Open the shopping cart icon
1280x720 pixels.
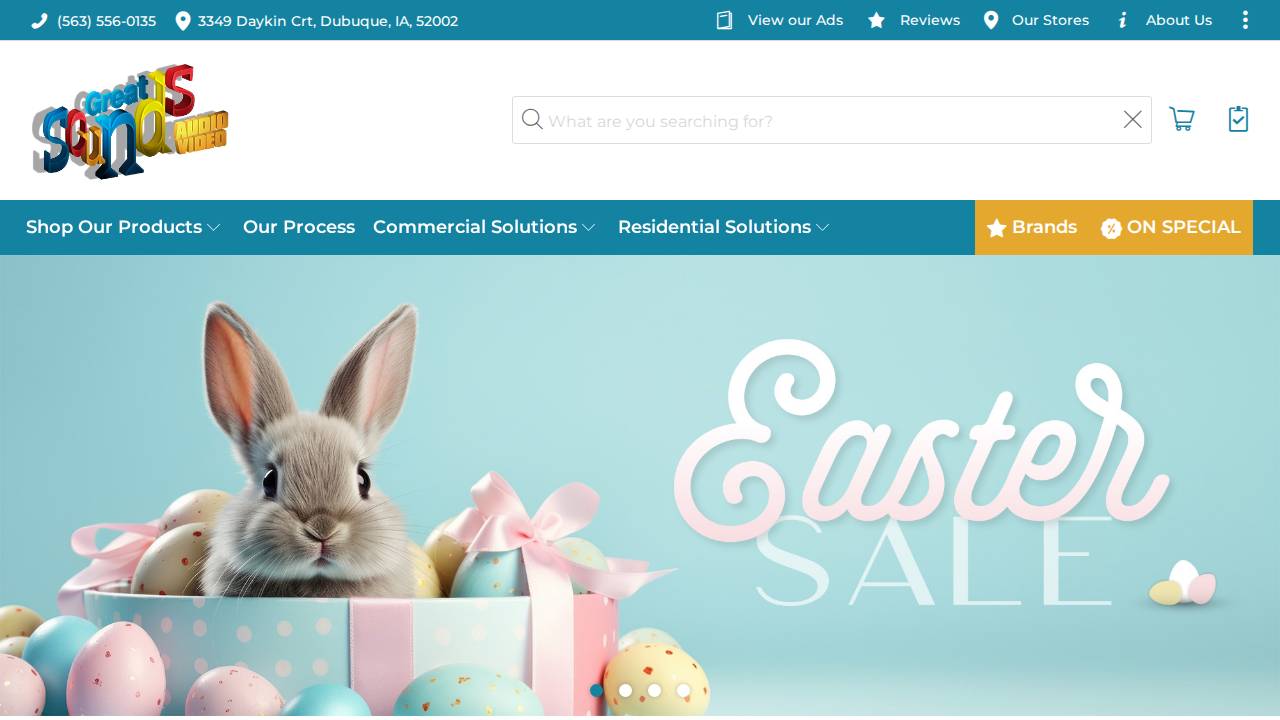tap(1182, 120)
